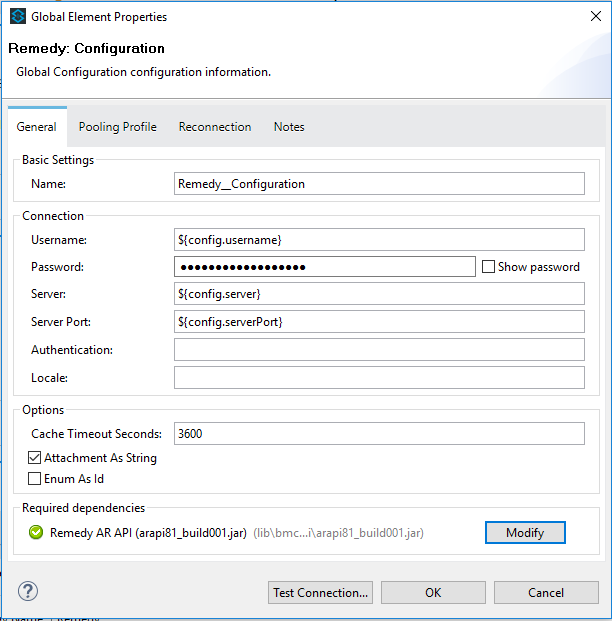Go to the Notes tab
The width and height of the screenshot is (612, 621).
tap(289, 127)
